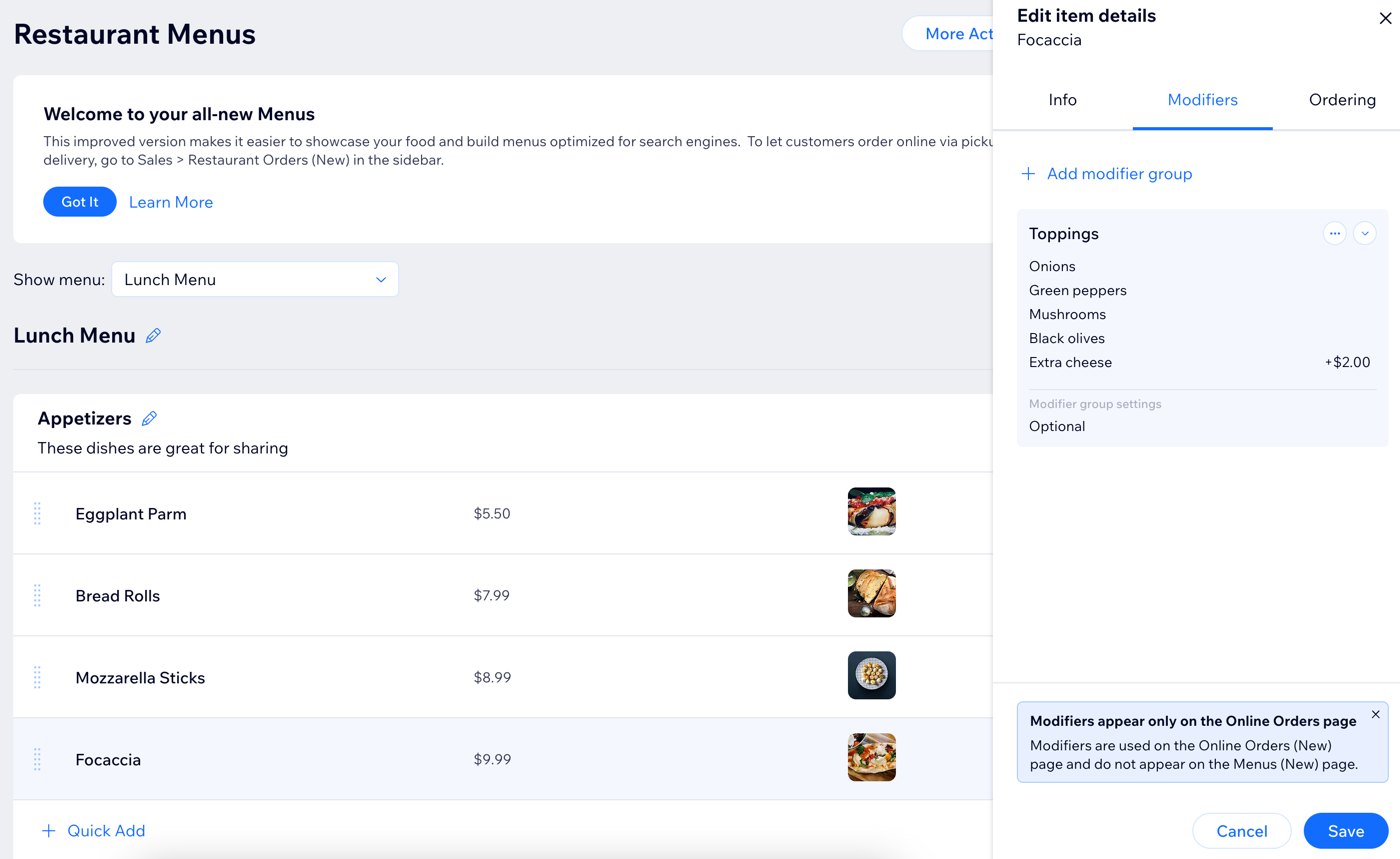Dismiss the Modifiers info notice

tap(1376, 714)
